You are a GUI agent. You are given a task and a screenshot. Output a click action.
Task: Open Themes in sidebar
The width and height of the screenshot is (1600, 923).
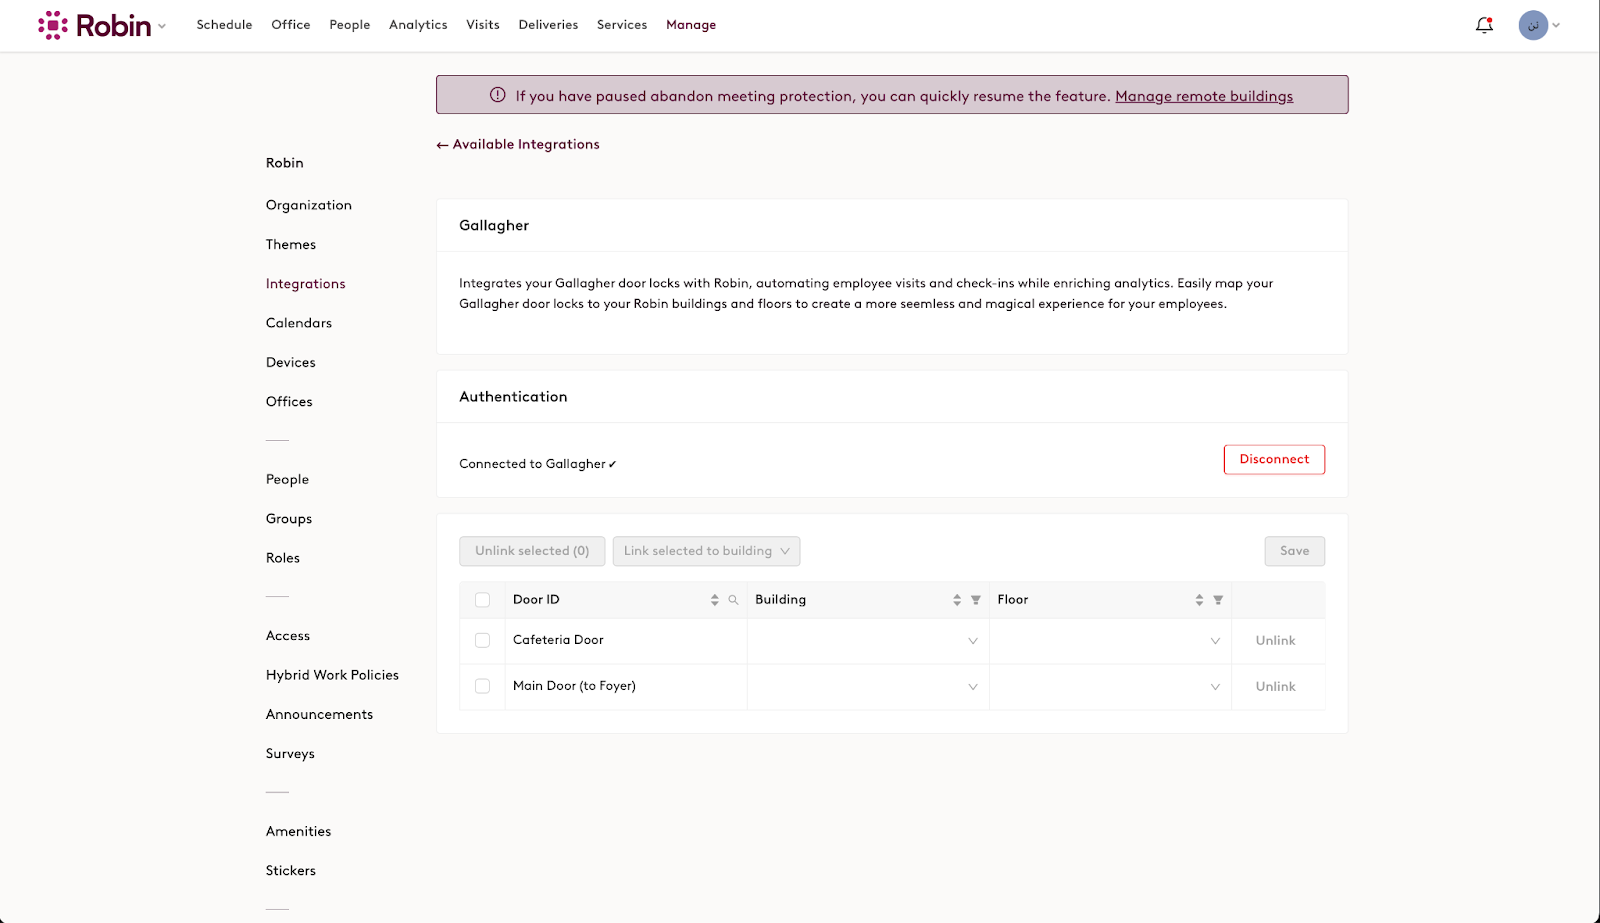[x=291, y=244]
